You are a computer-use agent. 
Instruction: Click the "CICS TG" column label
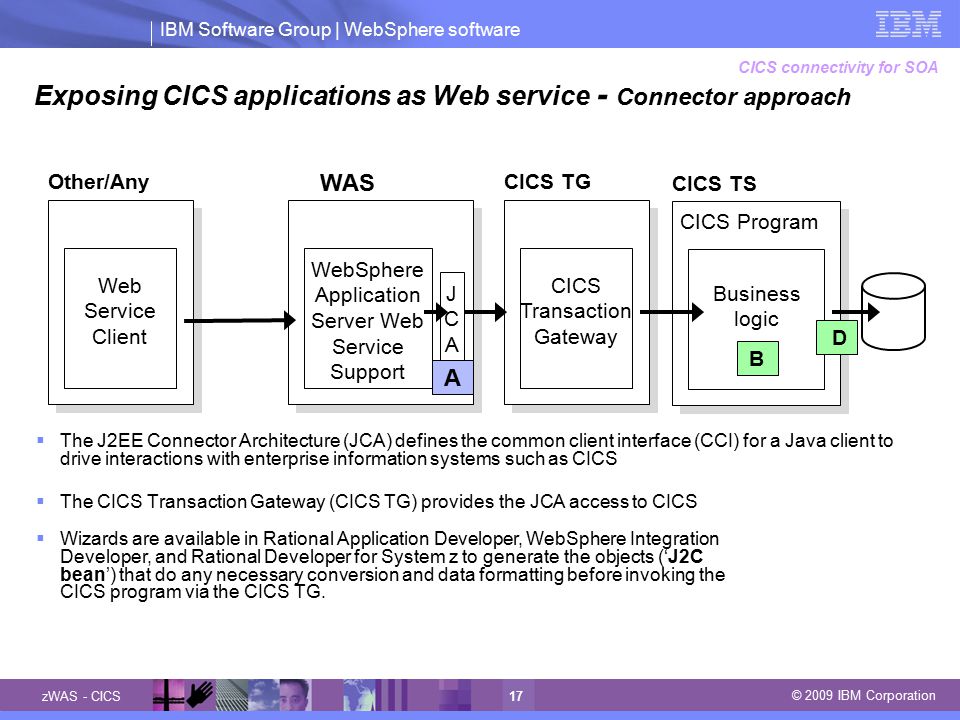pos(547,182)
